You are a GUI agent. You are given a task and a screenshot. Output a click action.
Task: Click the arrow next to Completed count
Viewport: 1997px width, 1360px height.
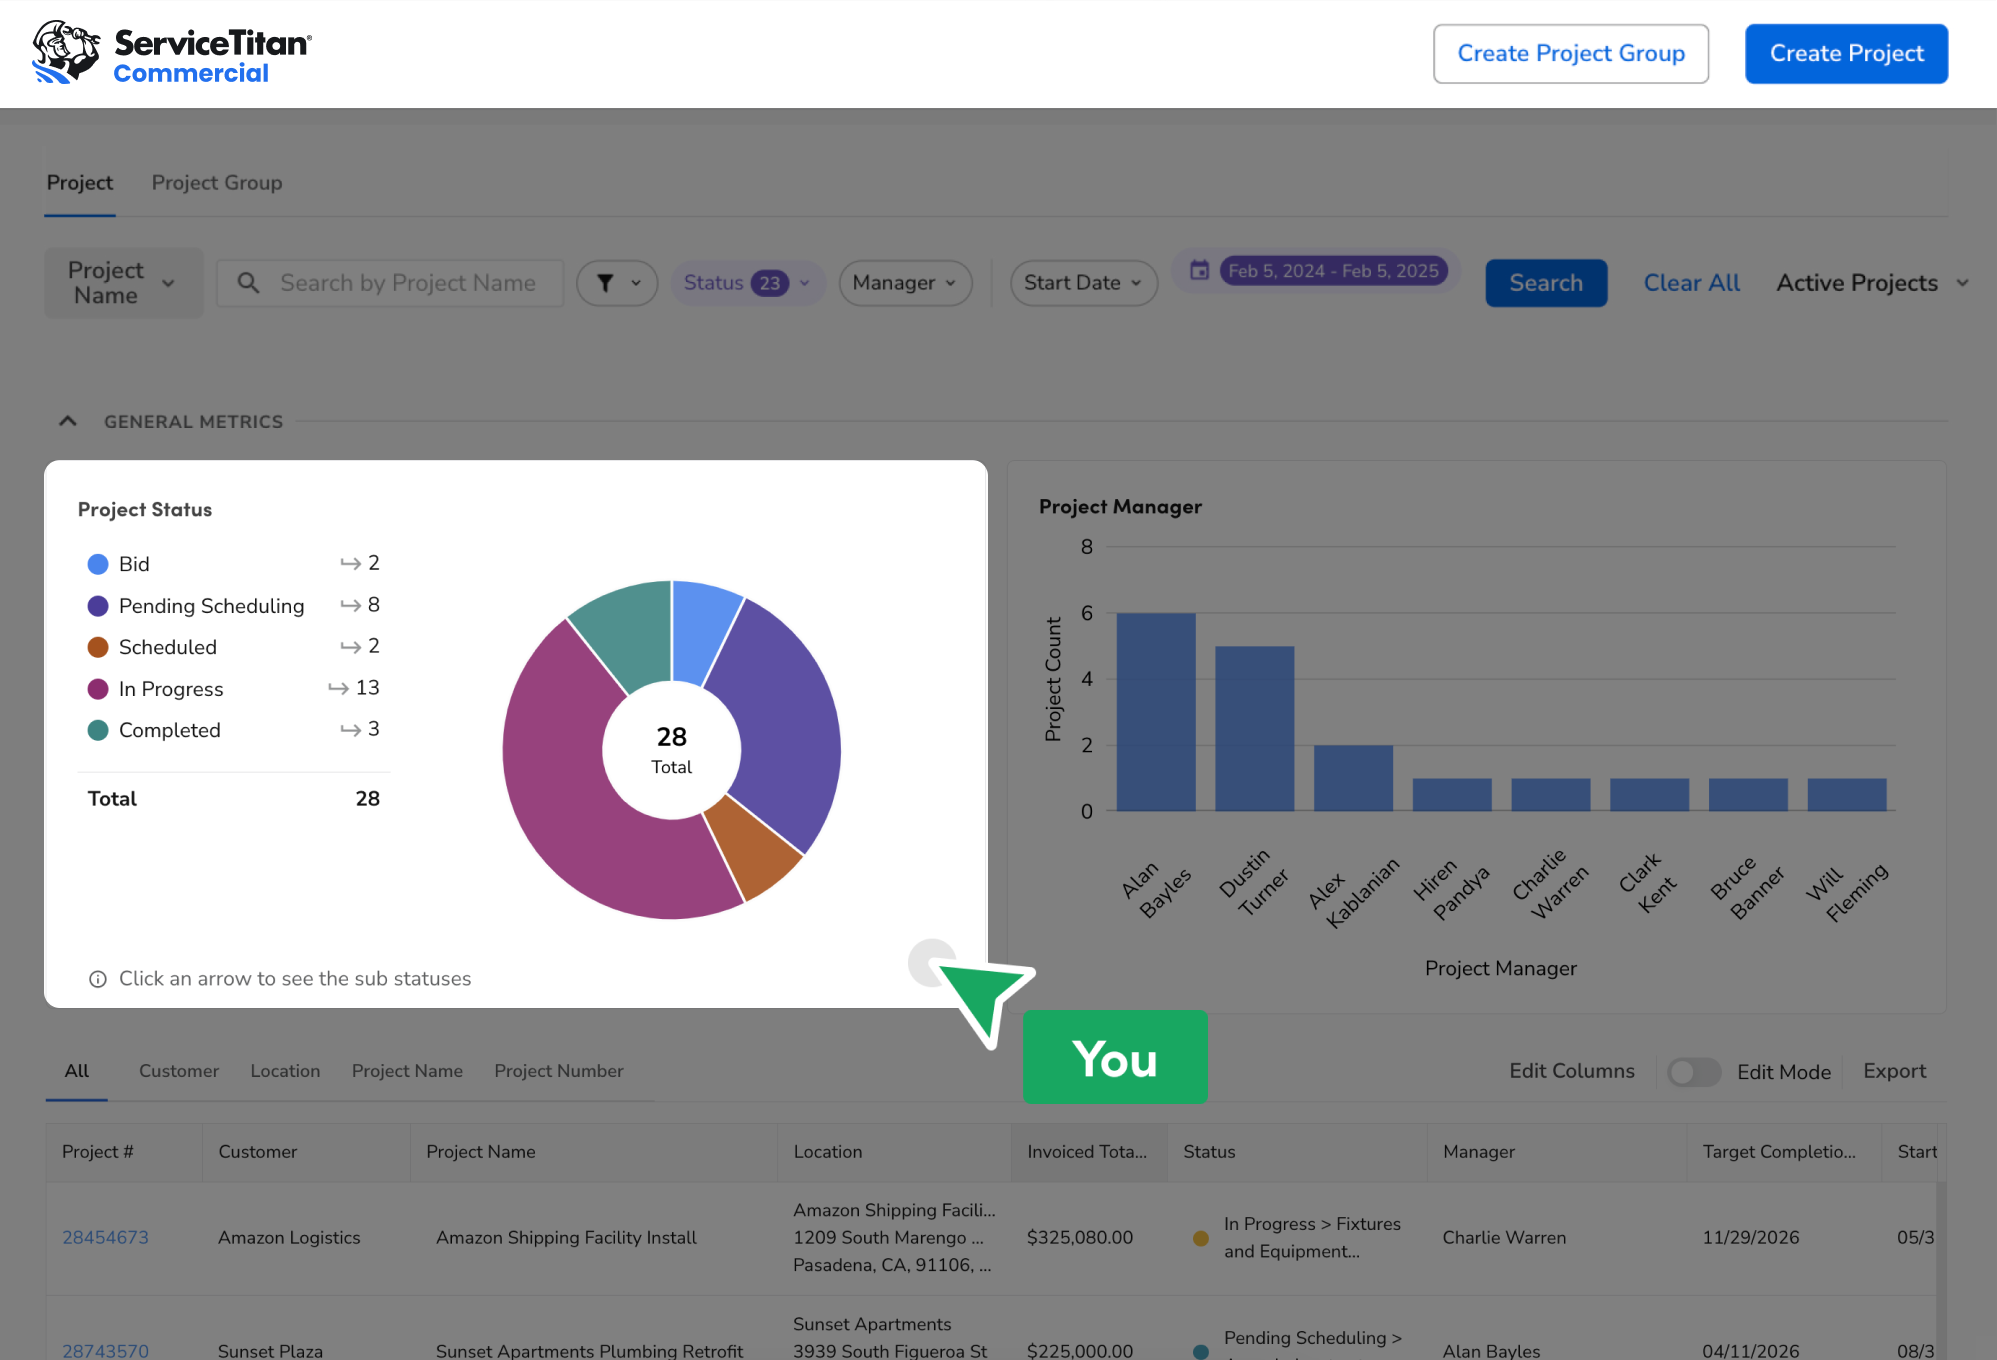(x=350, y=730)
